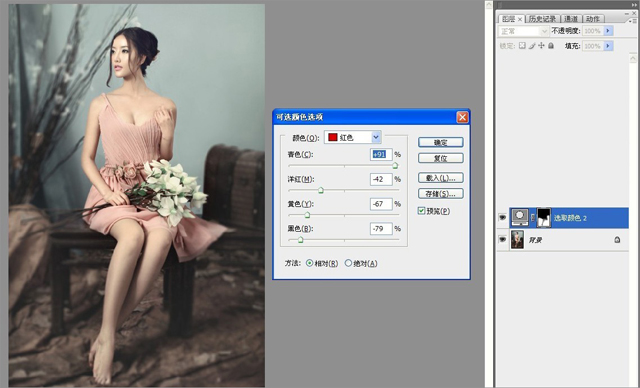Expand the 不透明度 opacity slider arrow

point(608,31)
